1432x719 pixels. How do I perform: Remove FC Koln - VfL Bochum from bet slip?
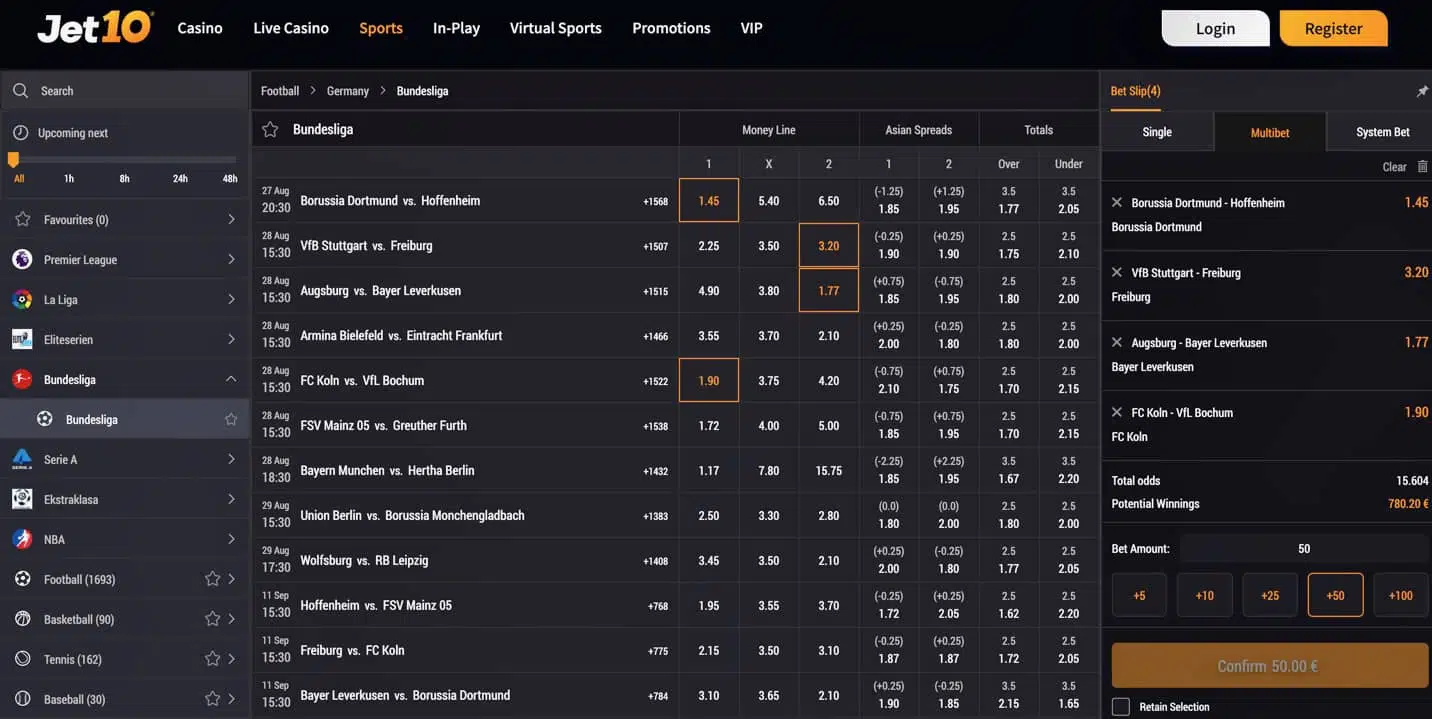click(1117, 412)
